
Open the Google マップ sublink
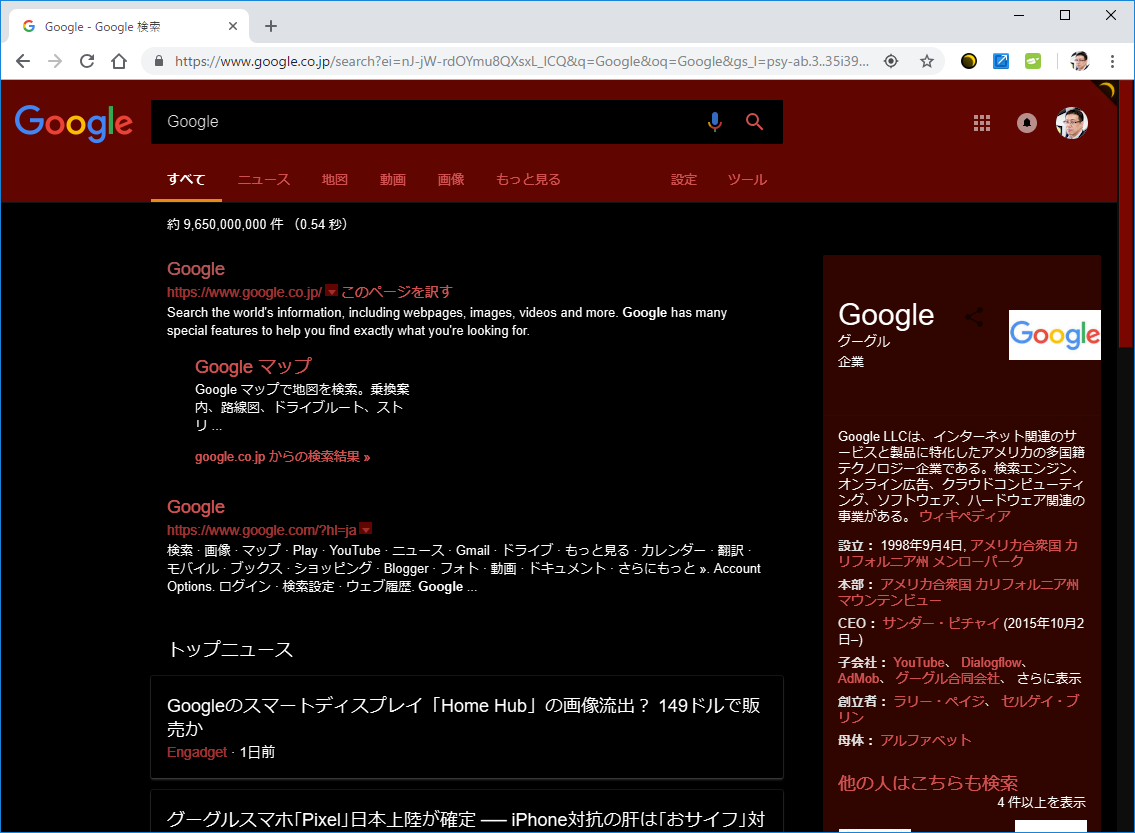coord(253,366)
